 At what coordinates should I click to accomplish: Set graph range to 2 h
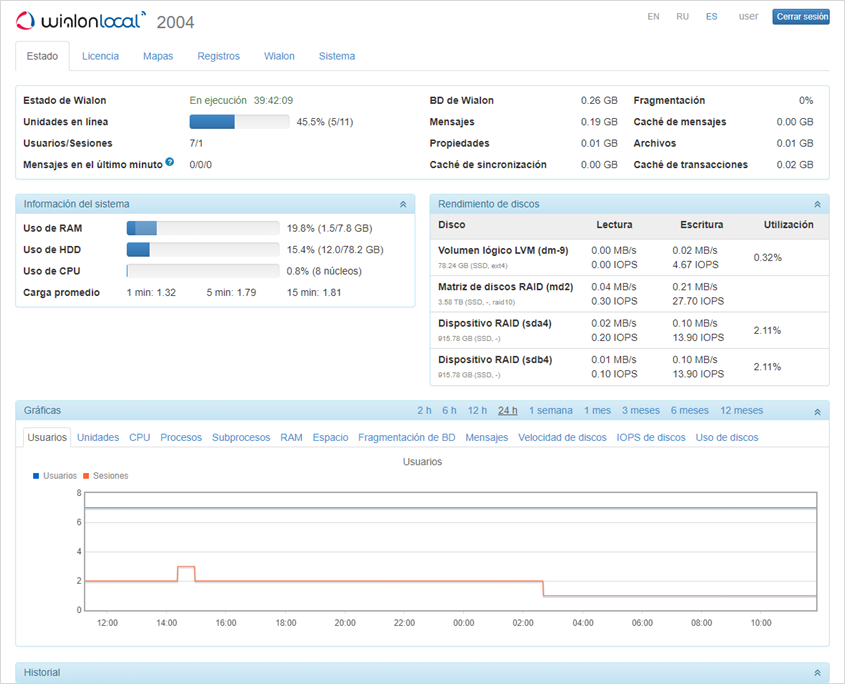click(x=424, y=411)
